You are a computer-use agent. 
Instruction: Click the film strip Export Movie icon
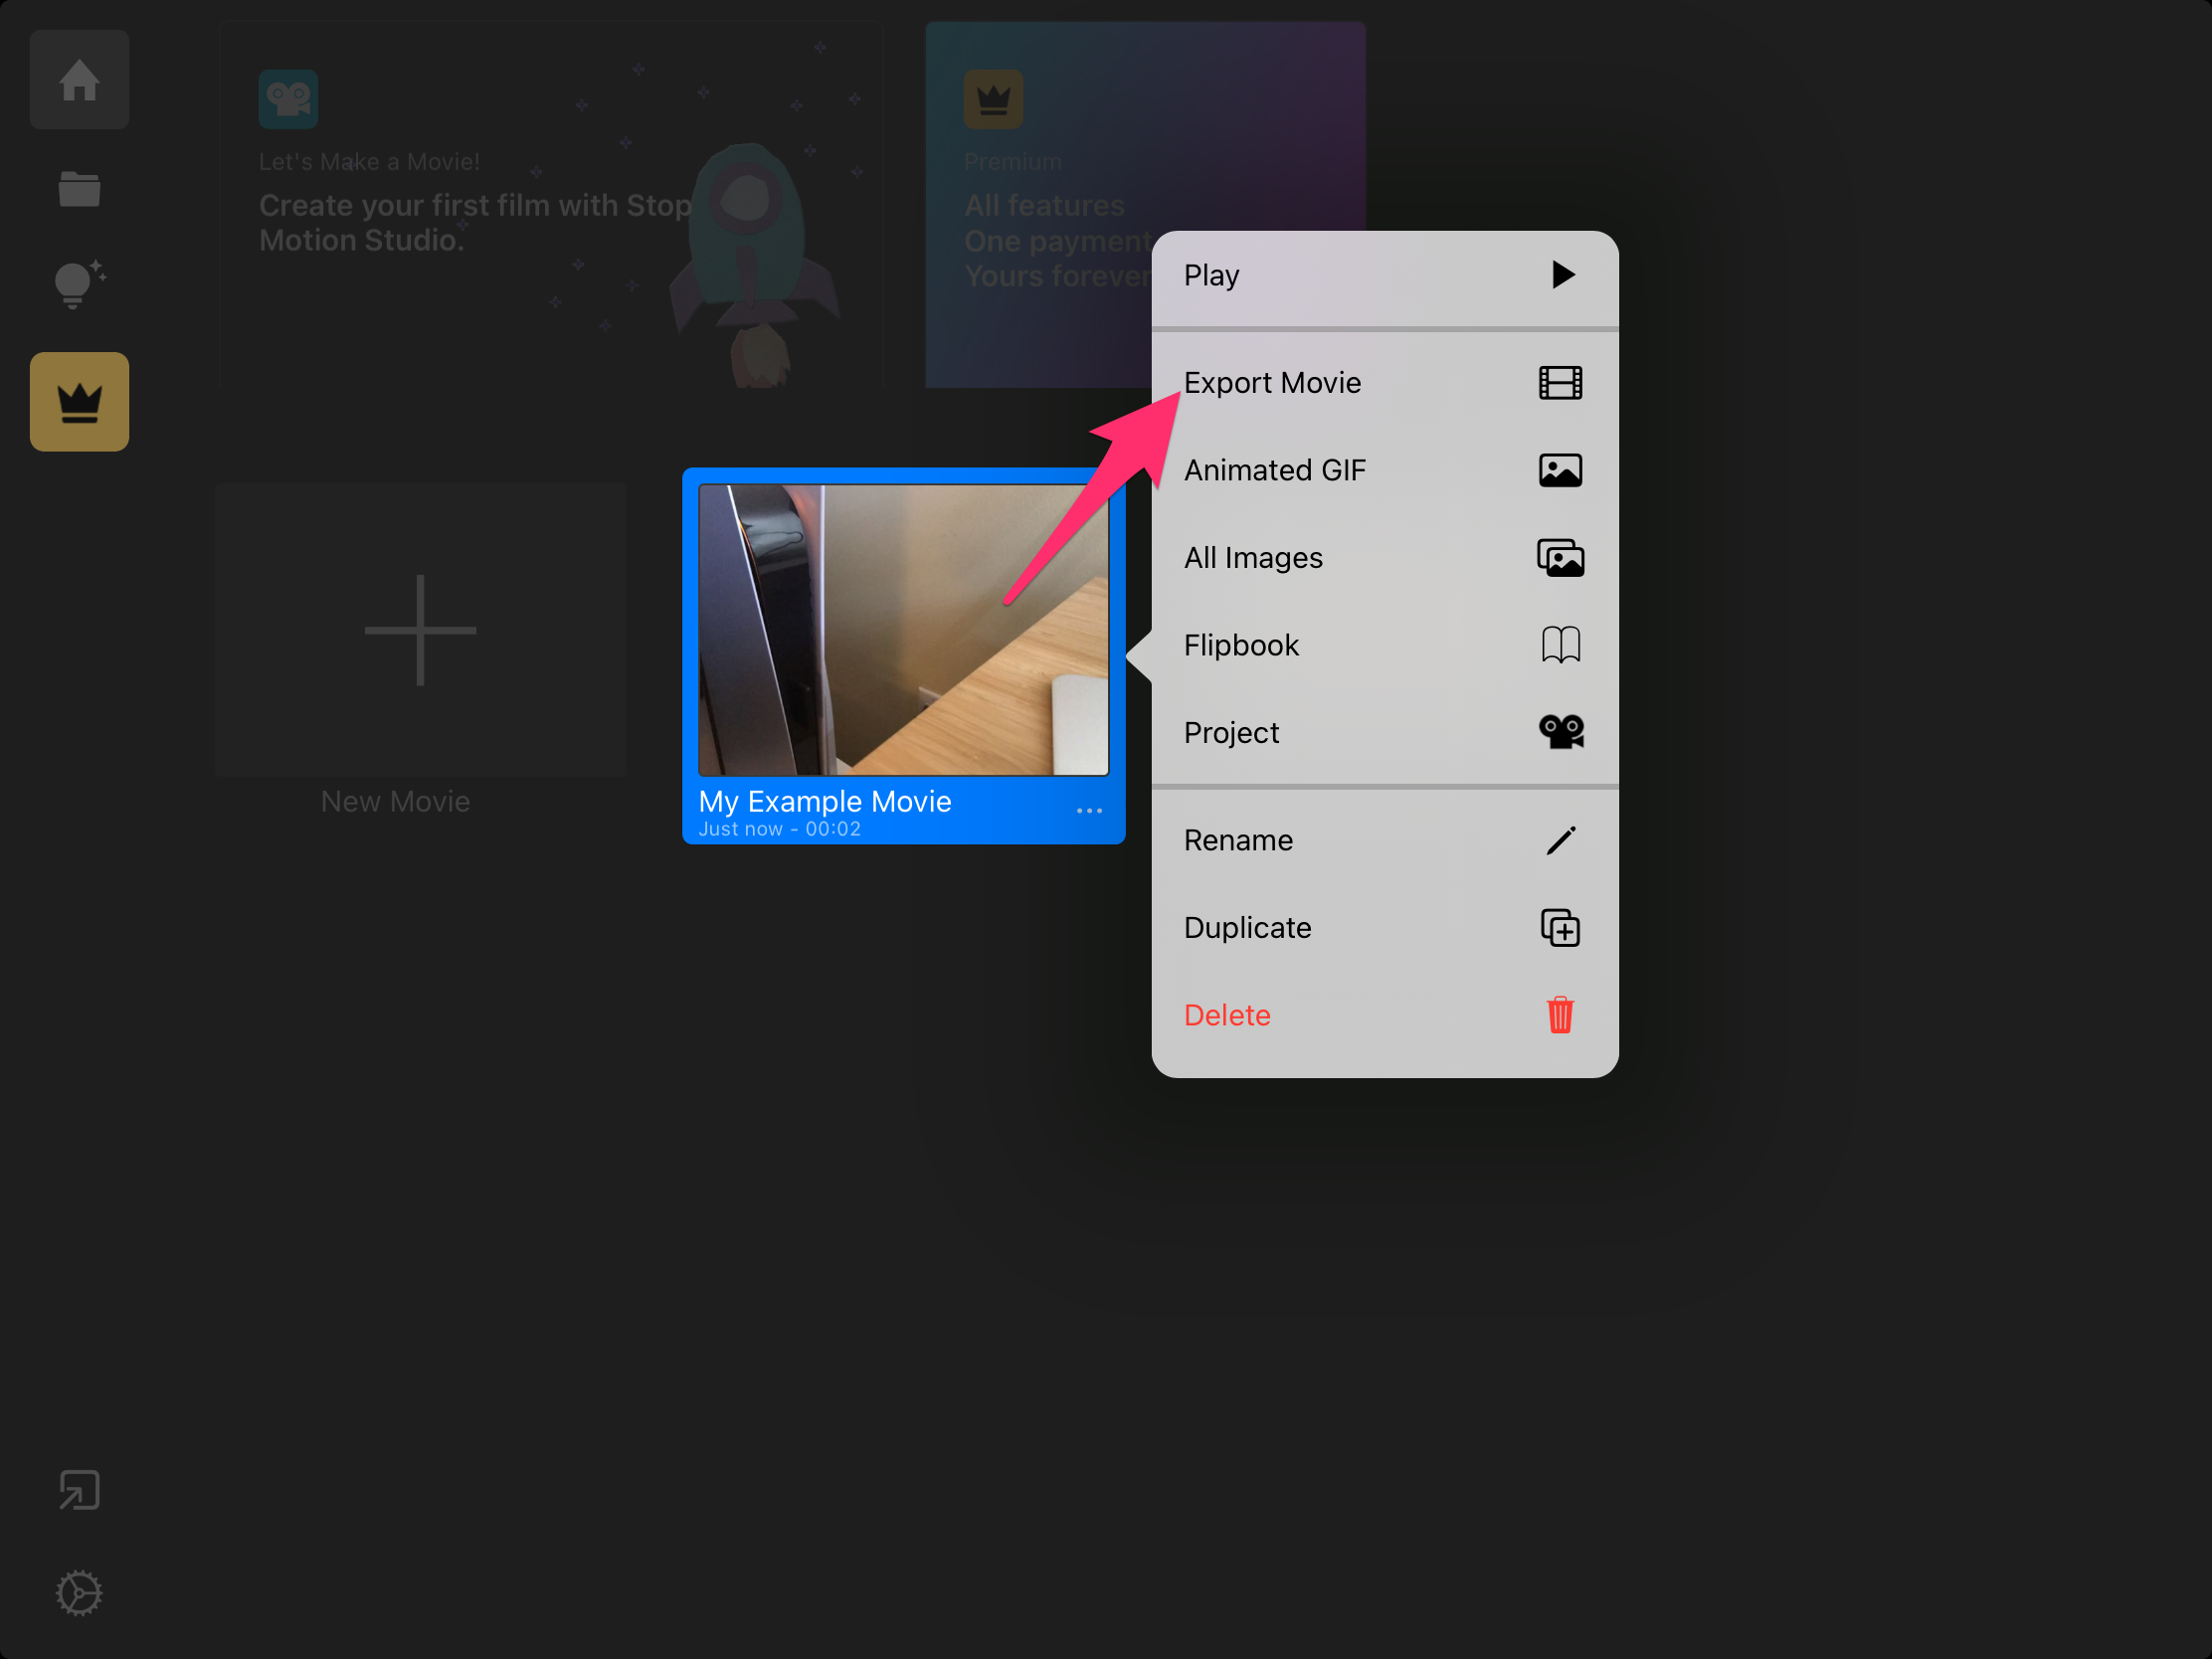click(1559, 383)
